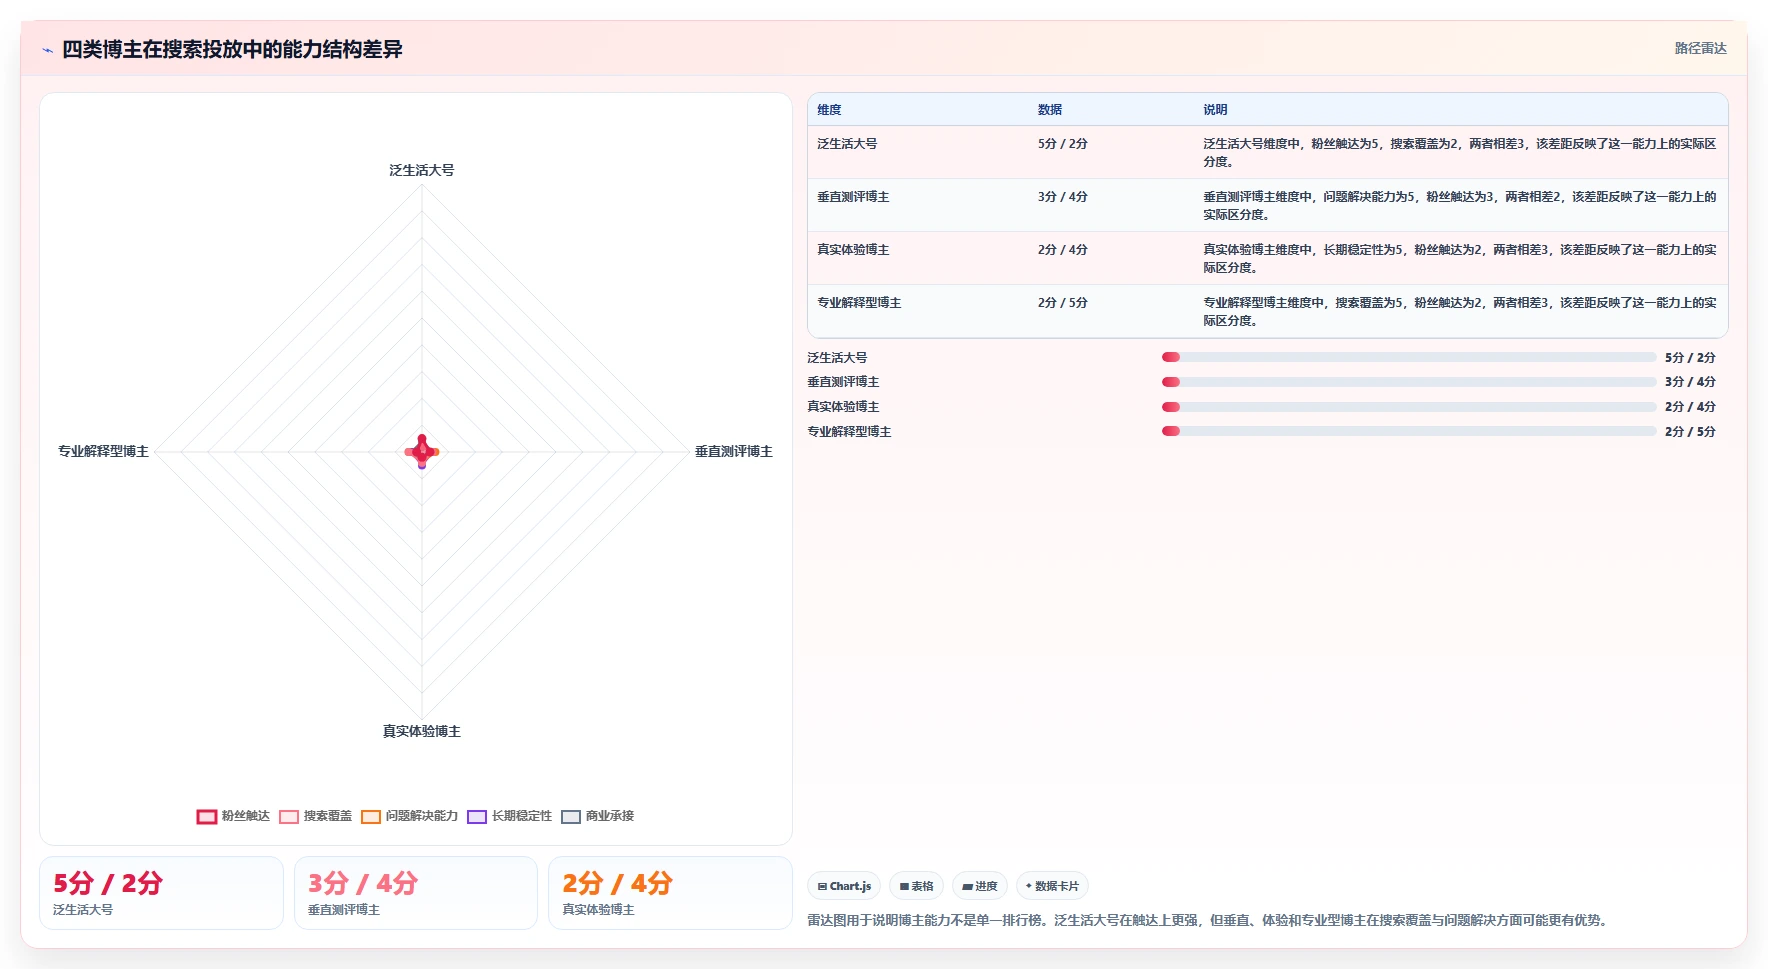Screen dimensions: 1768x969
Task: Click the 数据 table column header
Action: point(1050,110)
